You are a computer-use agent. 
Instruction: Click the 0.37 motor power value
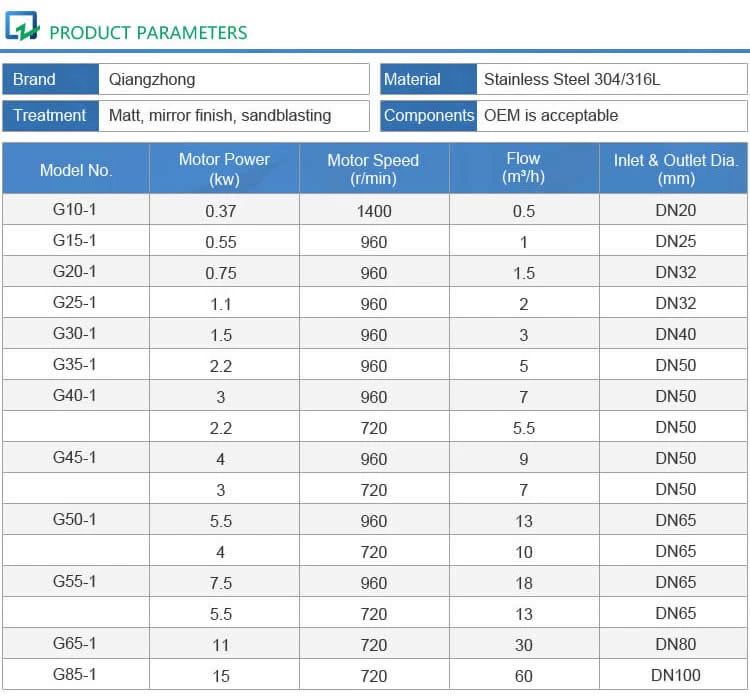pyautogui.click(x=221, y=211)
